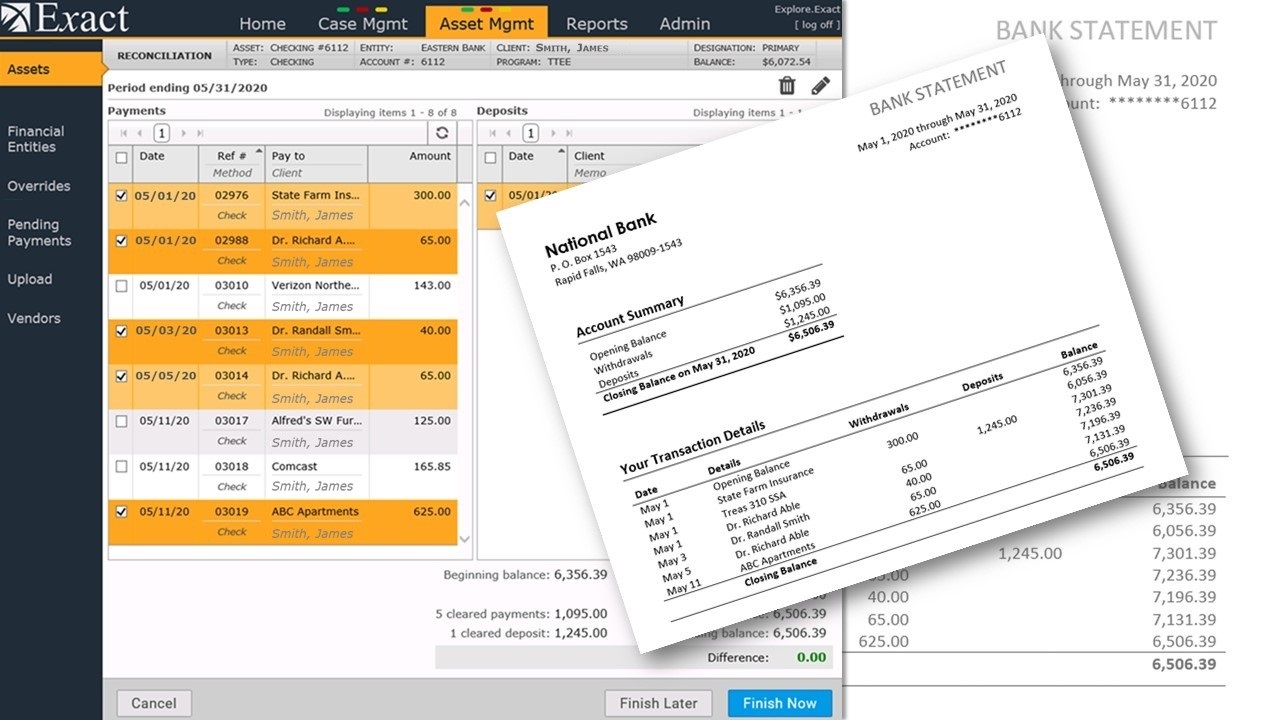Go to previous page of Deposits
The width and height of the screenshot is (1280, 720).
509,133
